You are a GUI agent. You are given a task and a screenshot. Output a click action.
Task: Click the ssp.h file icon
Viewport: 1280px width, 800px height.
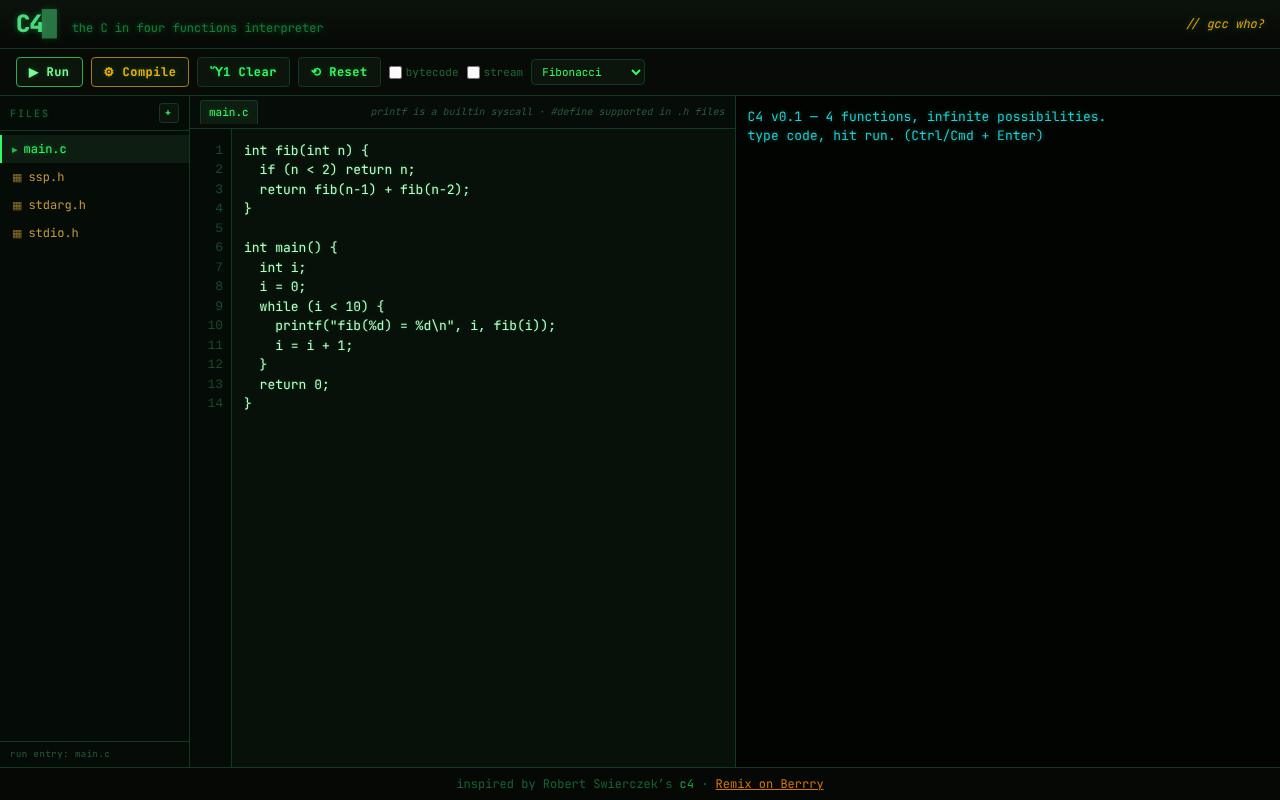click(17, 178)
